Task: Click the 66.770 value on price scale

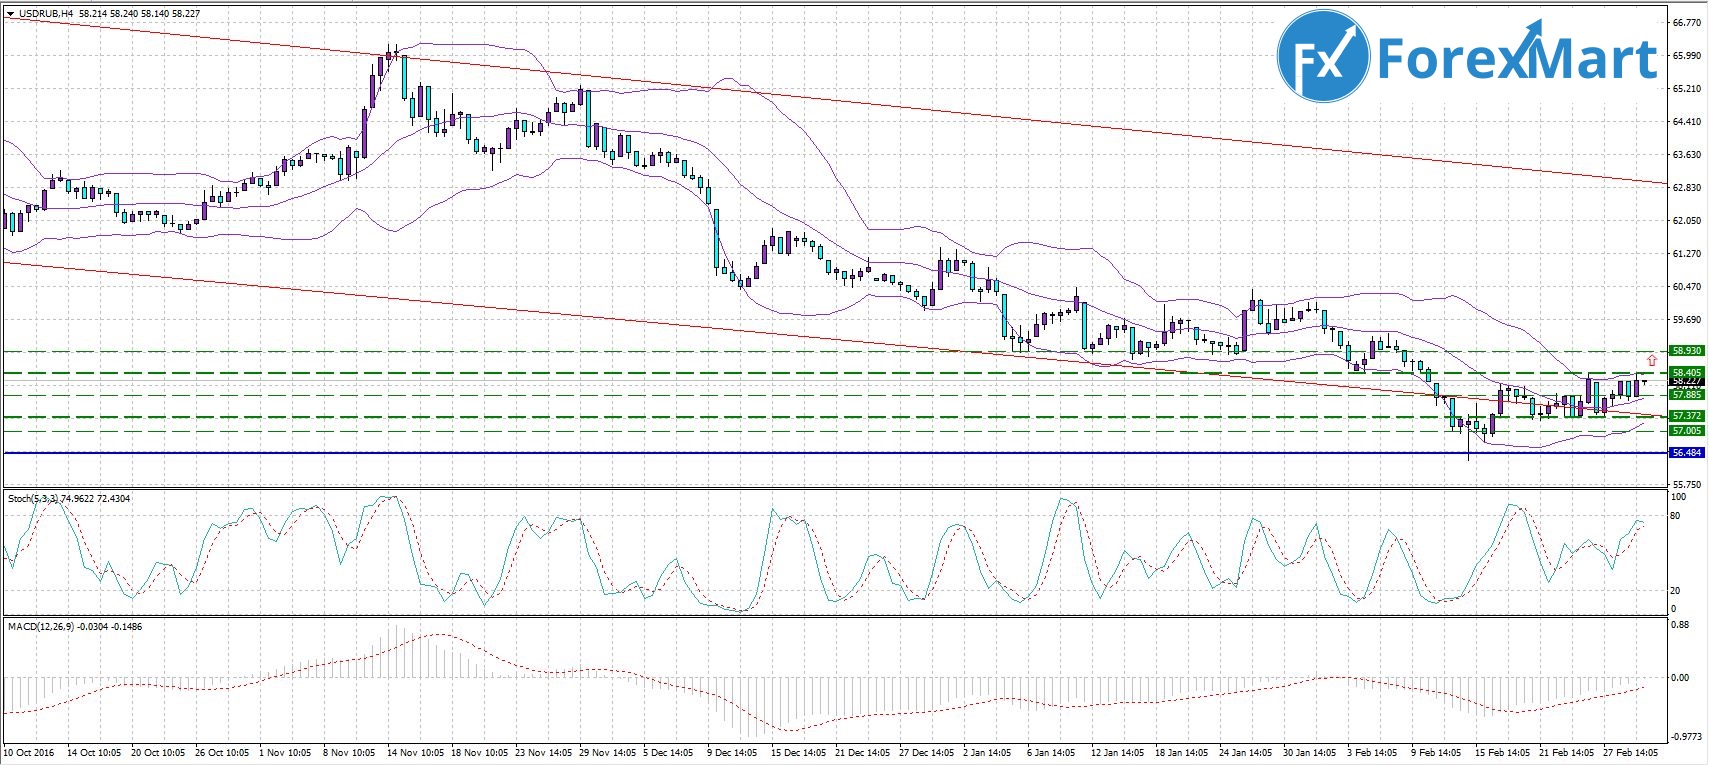Action: 1685,23
